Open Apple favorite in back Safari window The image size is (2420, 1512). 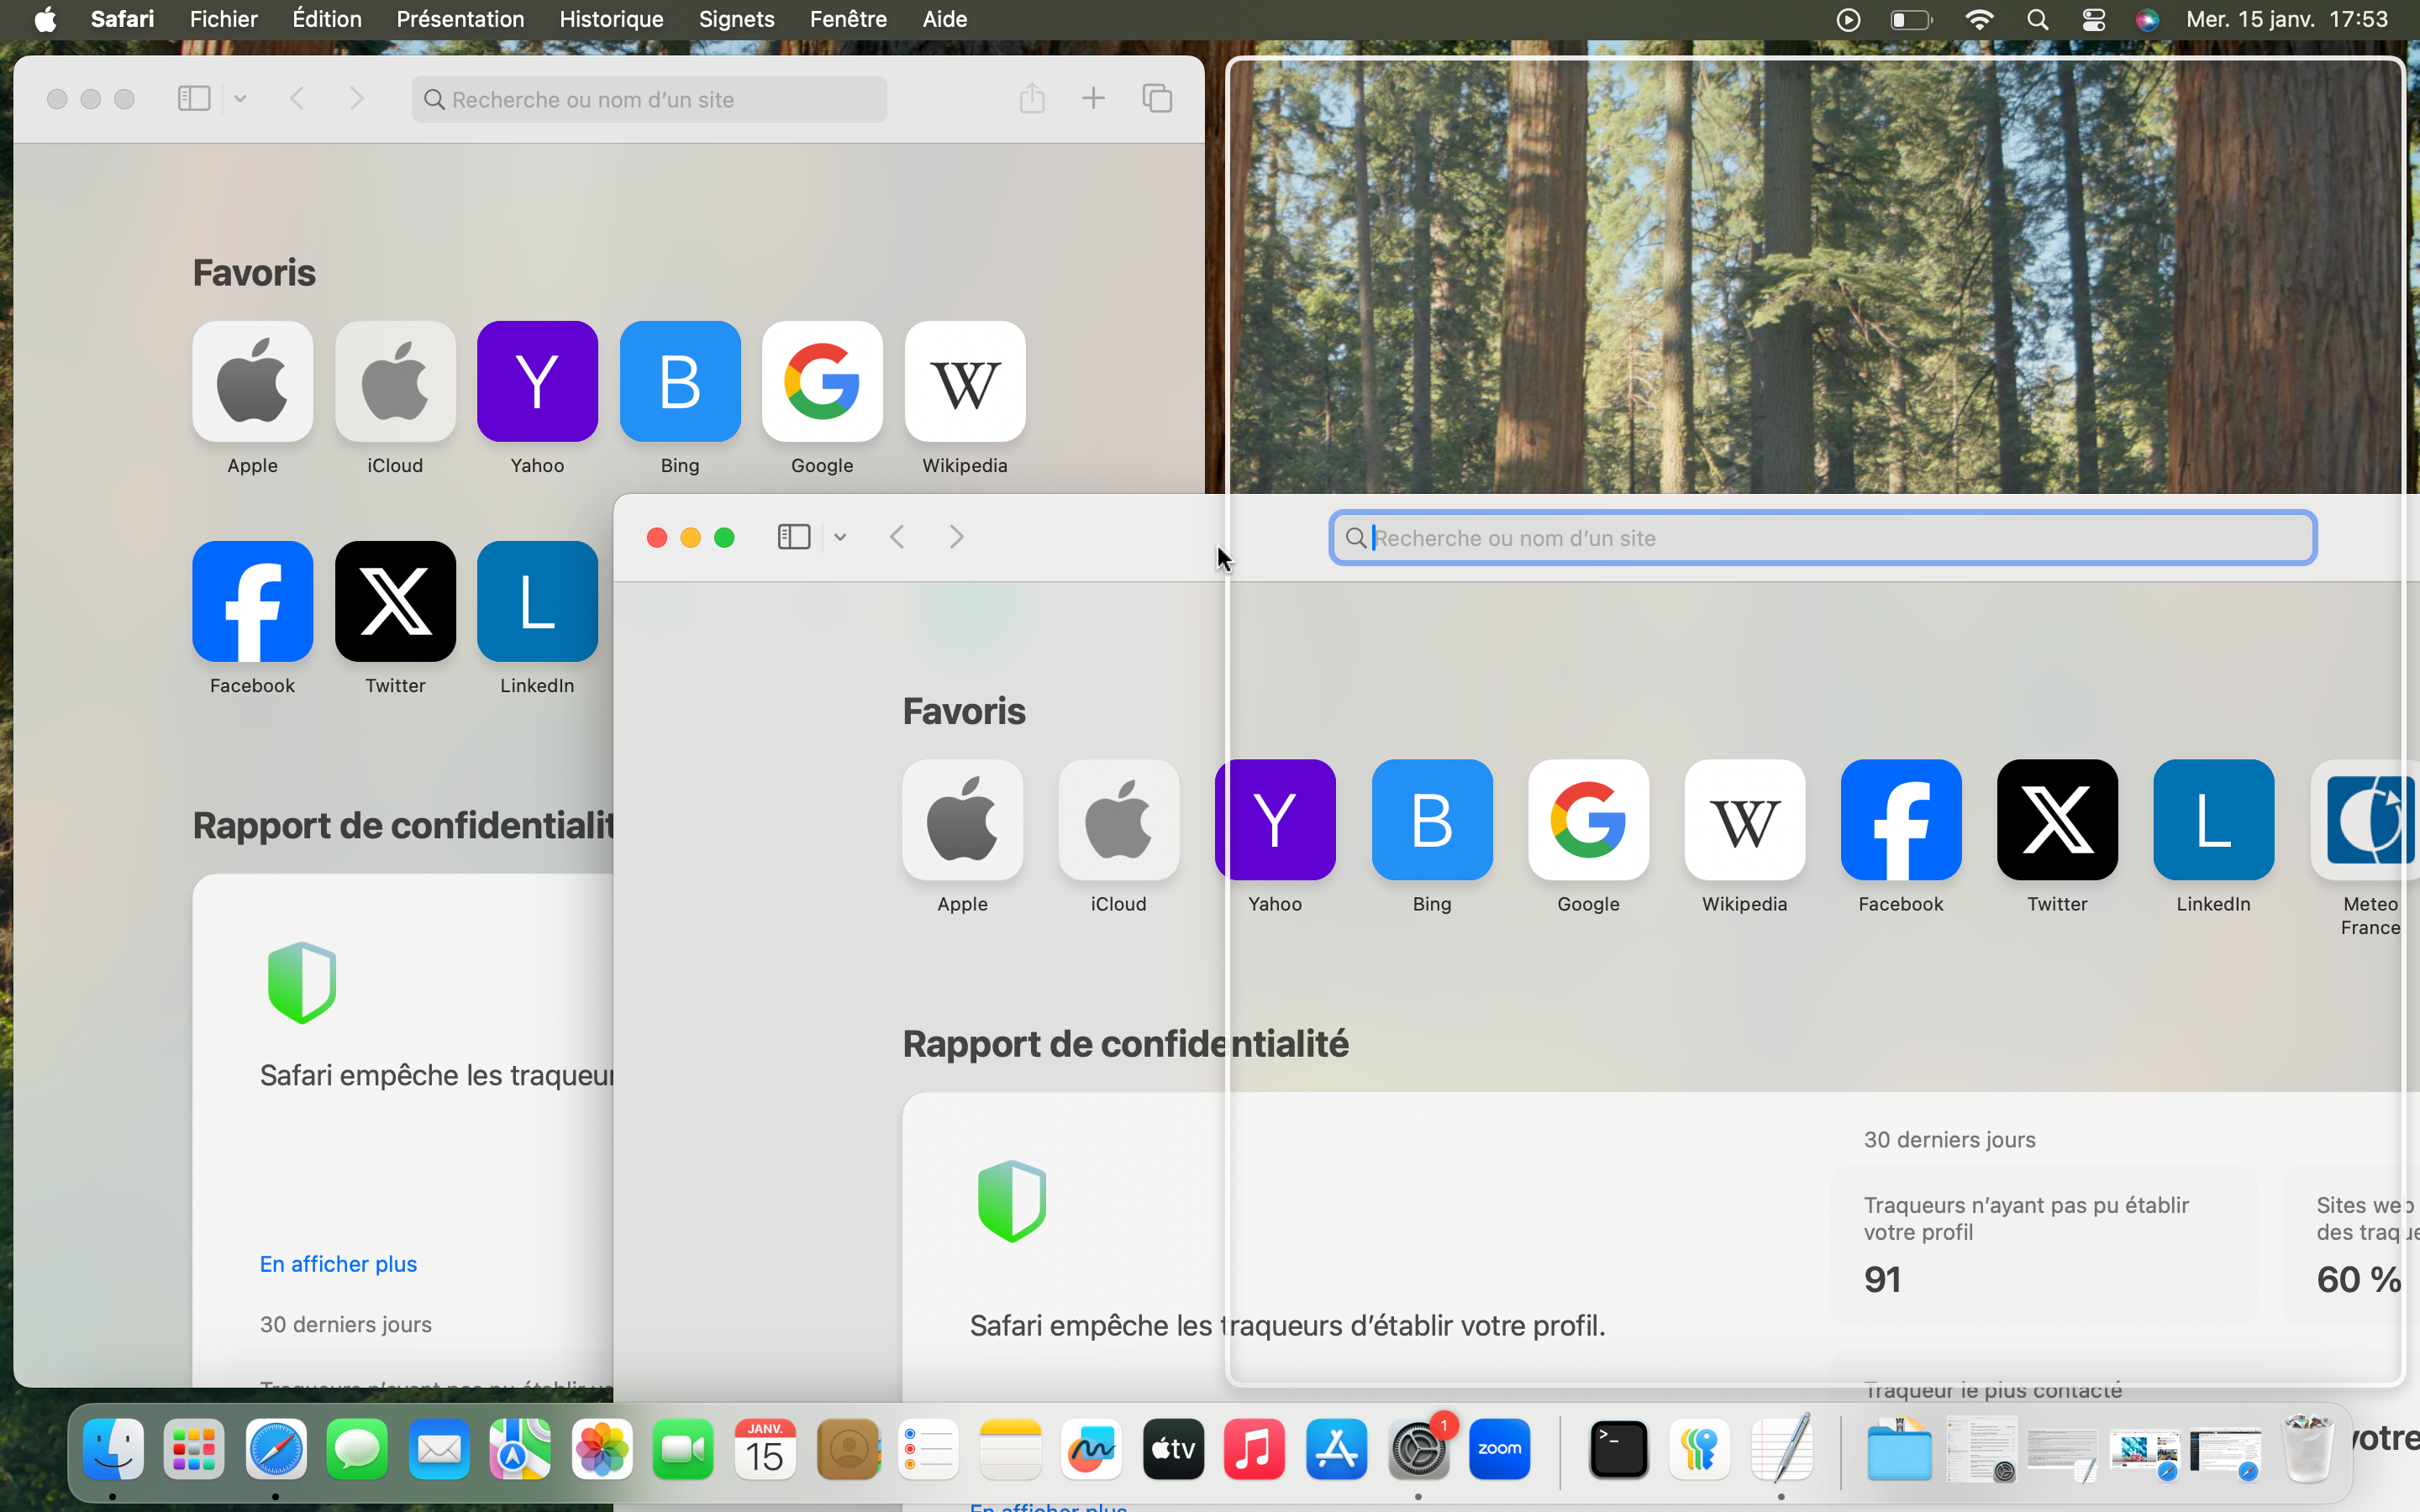tap(252, 381)
